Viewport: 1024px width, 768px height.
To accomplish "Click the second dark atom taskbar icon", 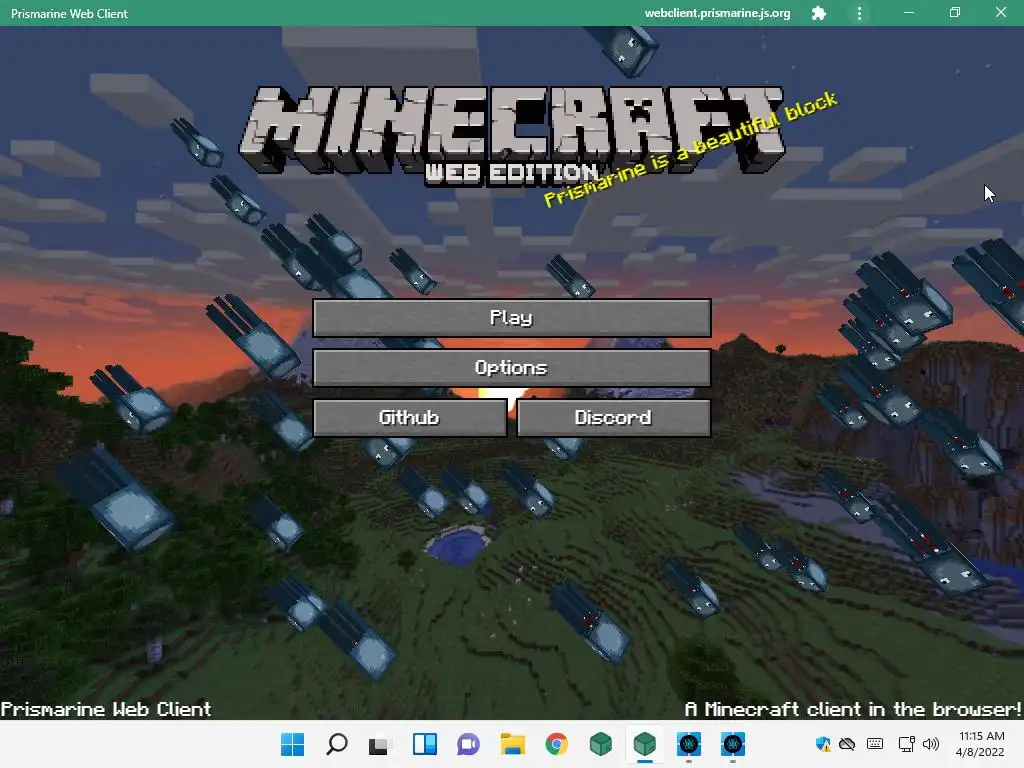I will point(733,744).
